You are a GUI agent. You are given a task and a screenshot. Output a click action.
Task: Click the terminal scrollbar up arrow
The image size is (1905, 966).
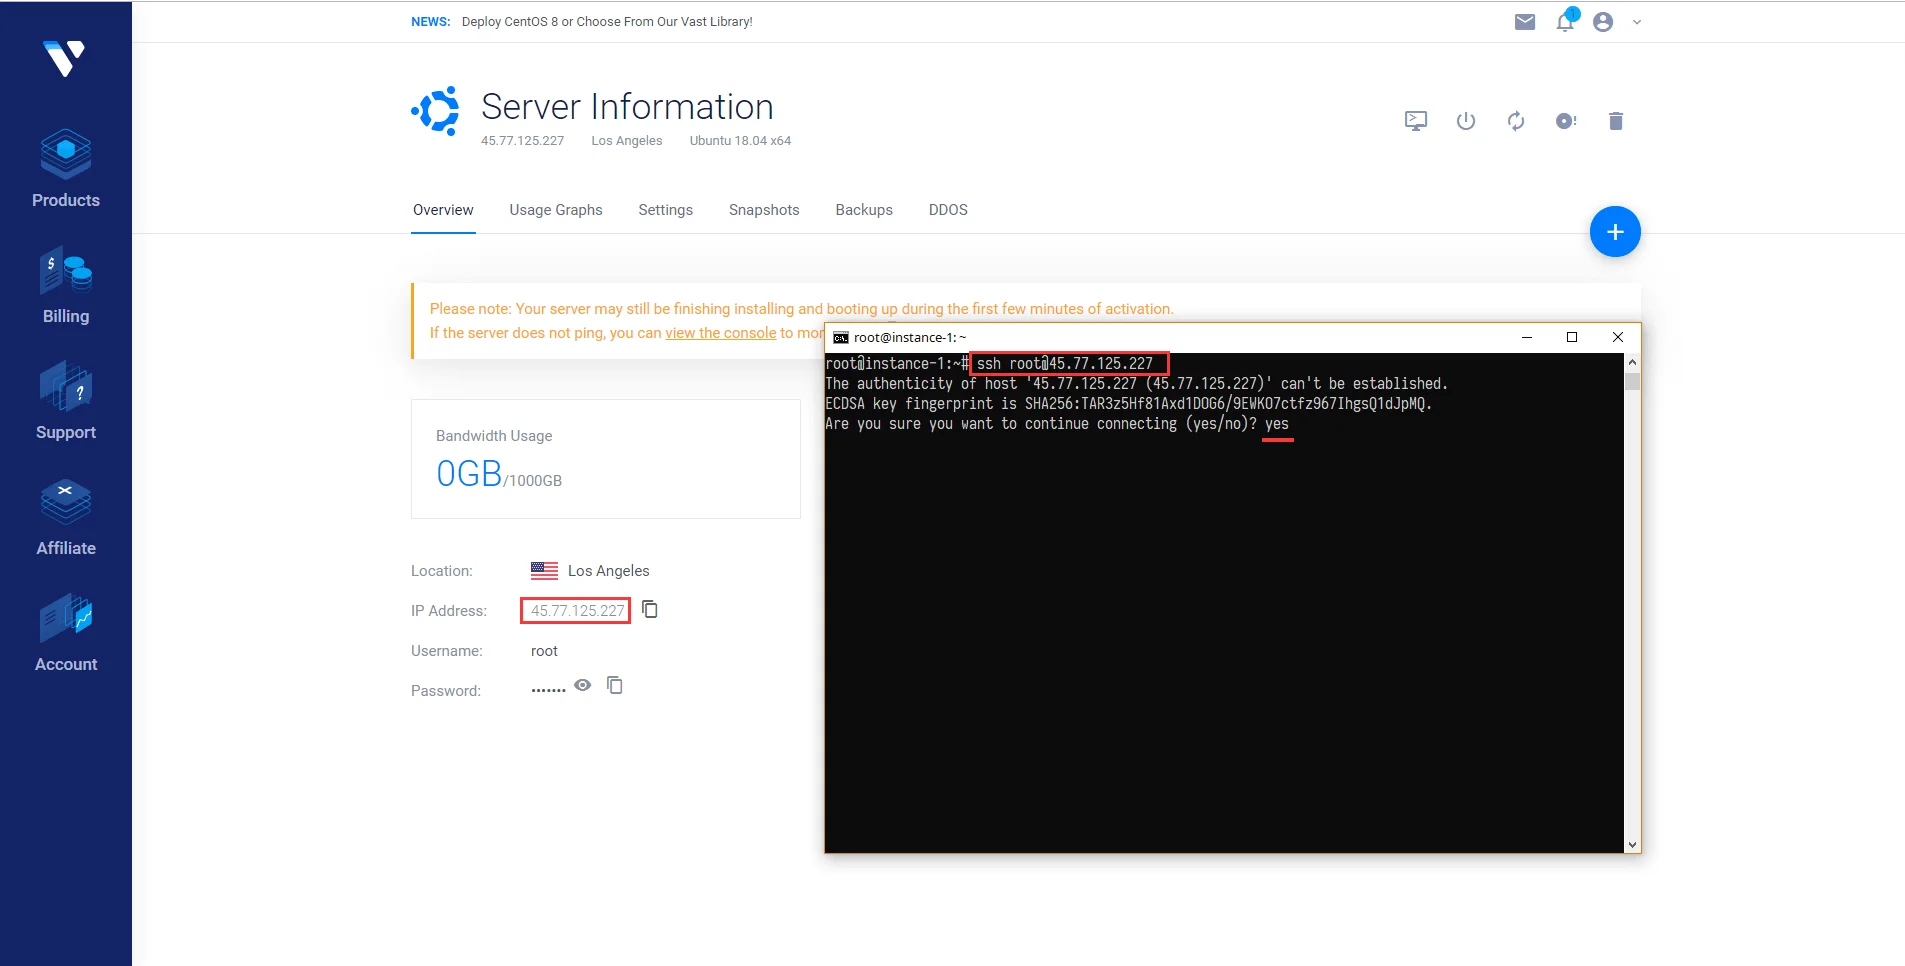[x=1632, y=362]
